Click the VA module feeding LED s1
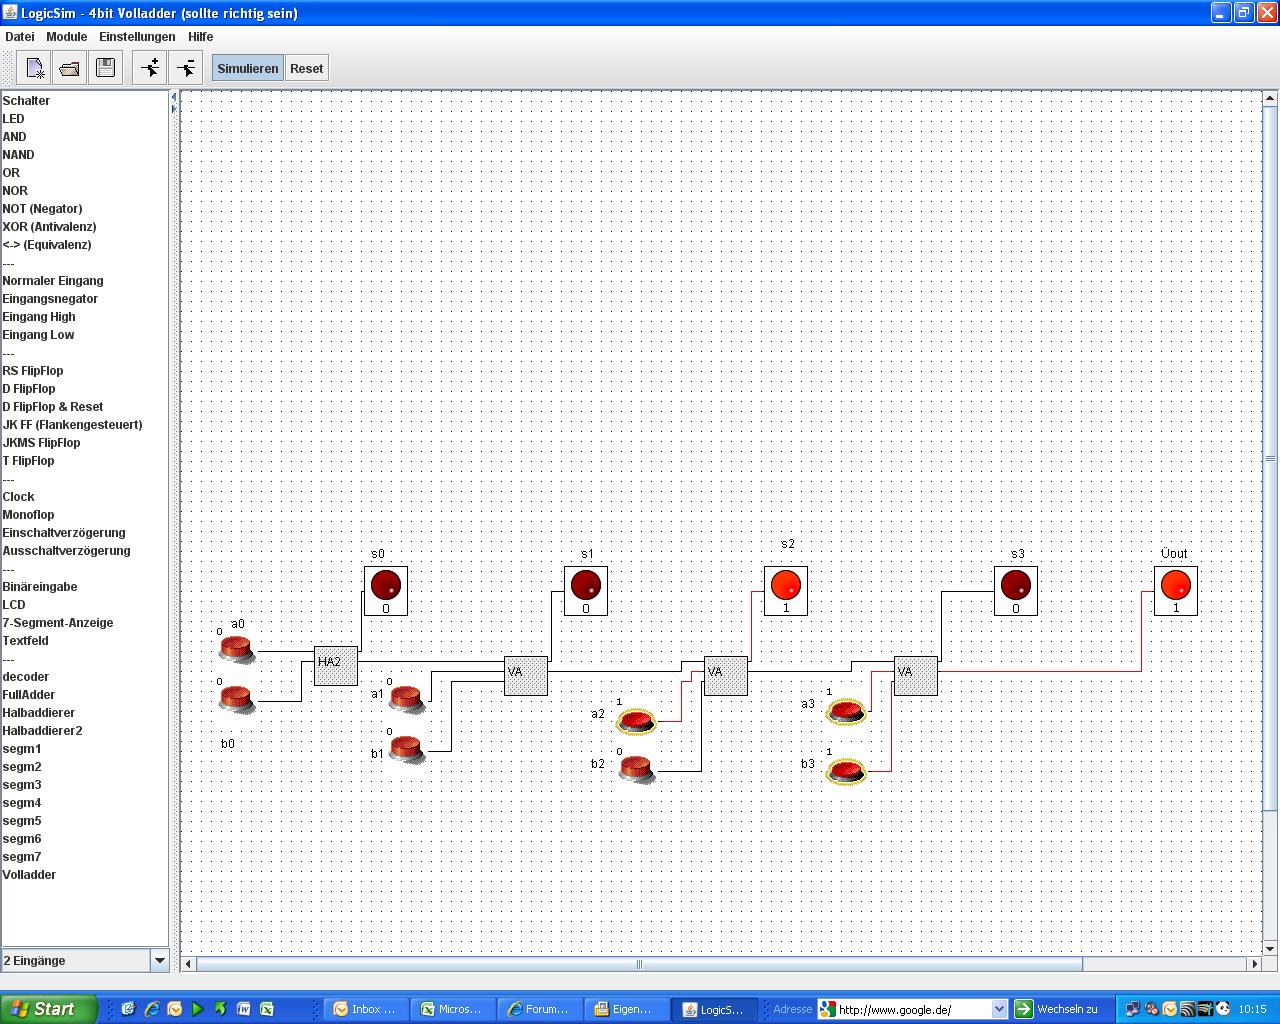1280x1024 pixels. tap(526, 675)
